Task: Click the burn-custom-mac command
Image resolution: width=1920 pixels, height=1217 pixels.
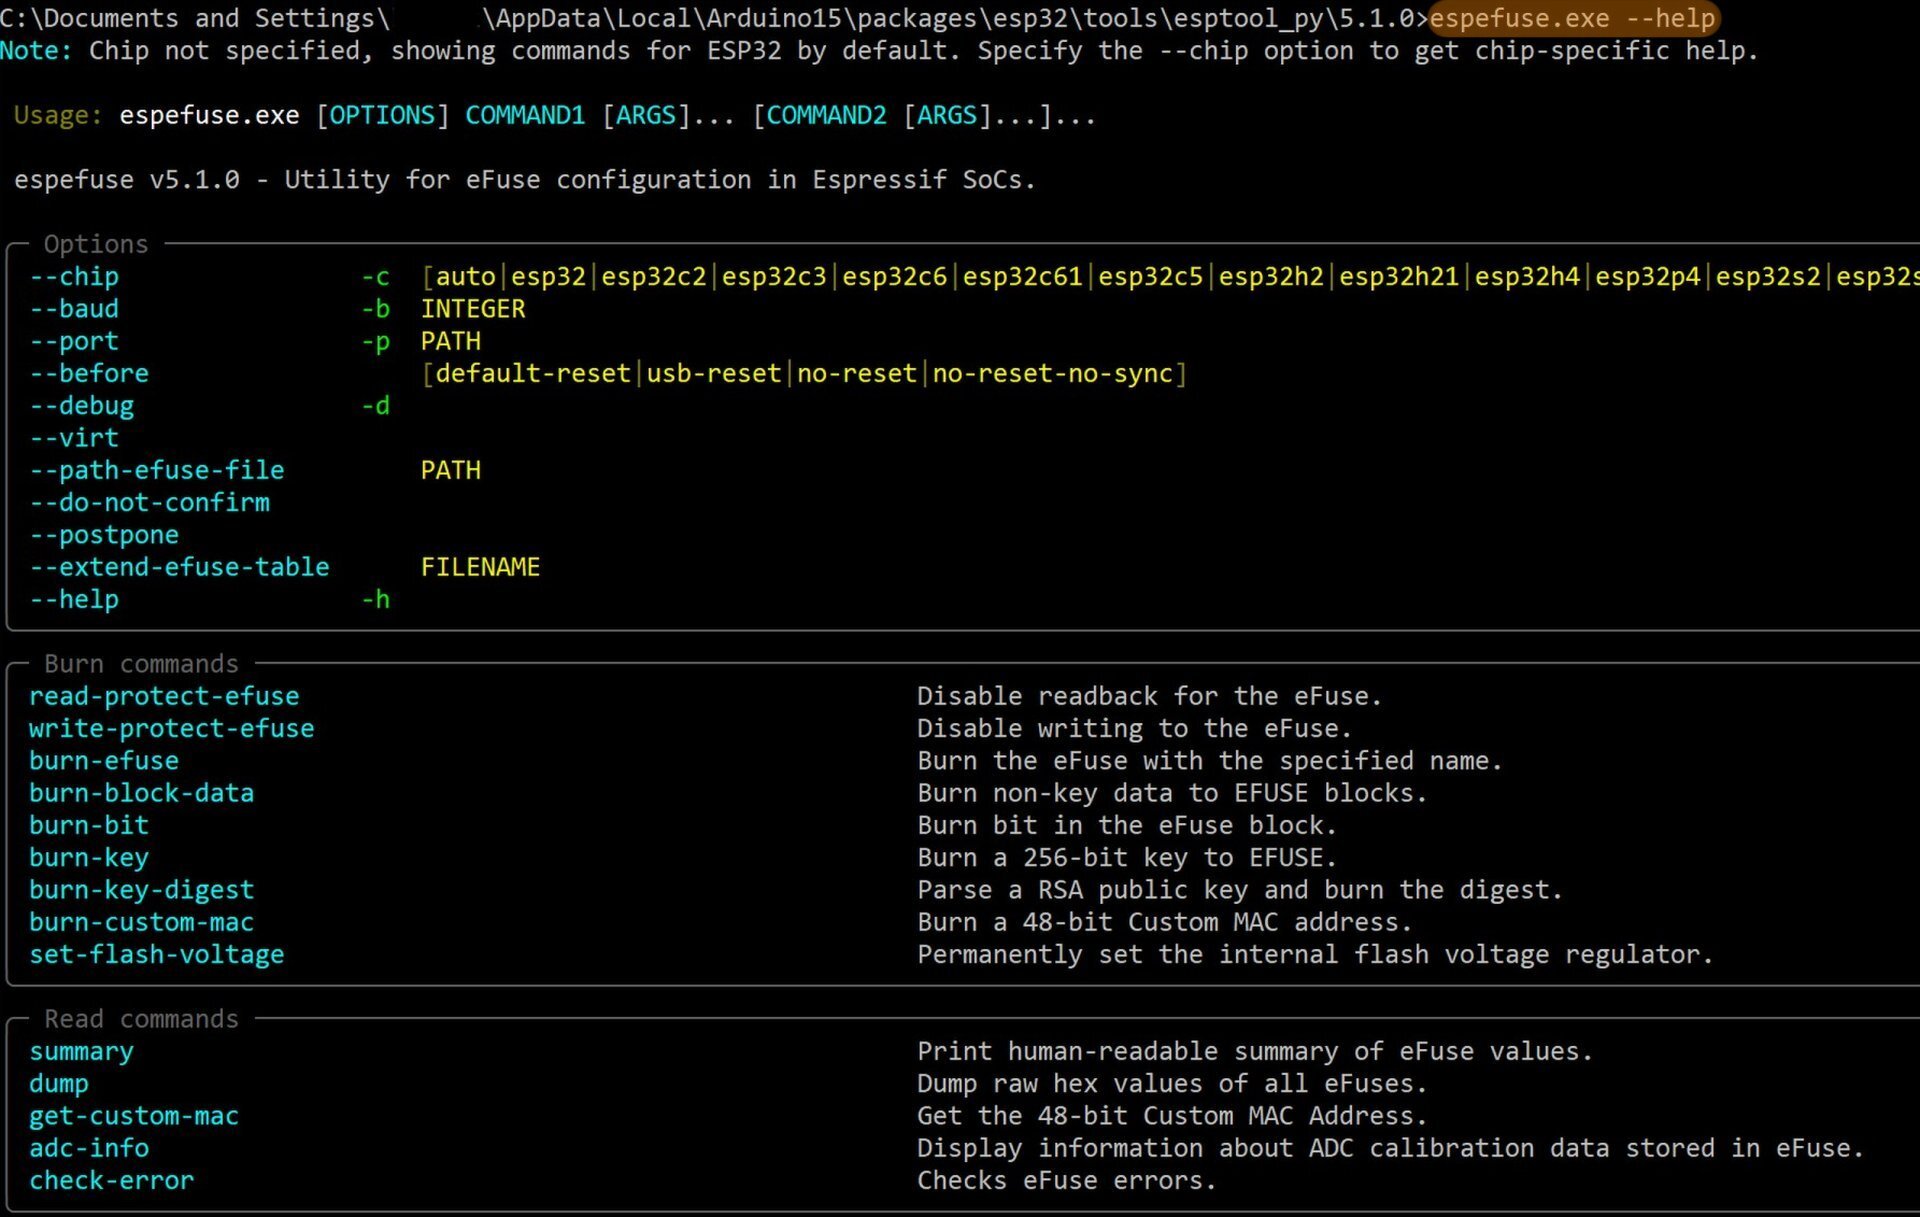Action: point(142,923)
